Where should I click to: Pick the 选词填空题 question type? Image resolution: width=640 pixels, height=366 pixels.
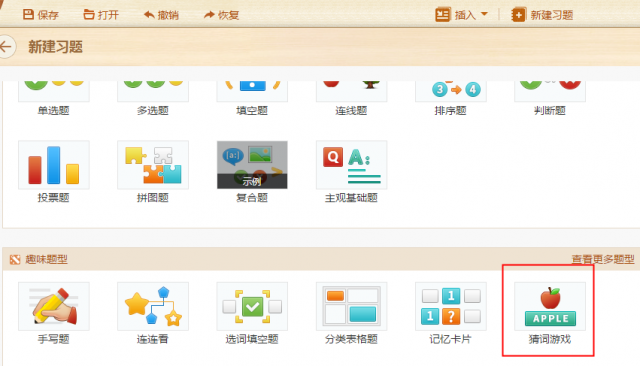pos(252,306)
